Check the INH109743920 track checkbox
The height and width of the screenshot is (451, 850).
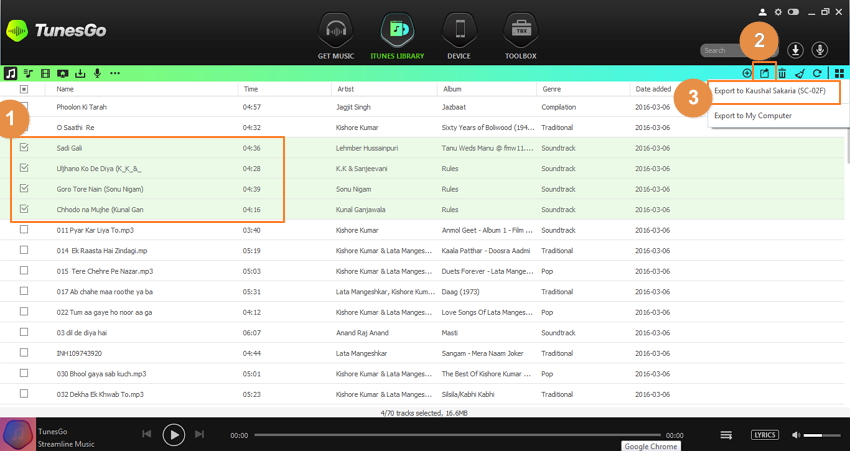pos(24,352)
